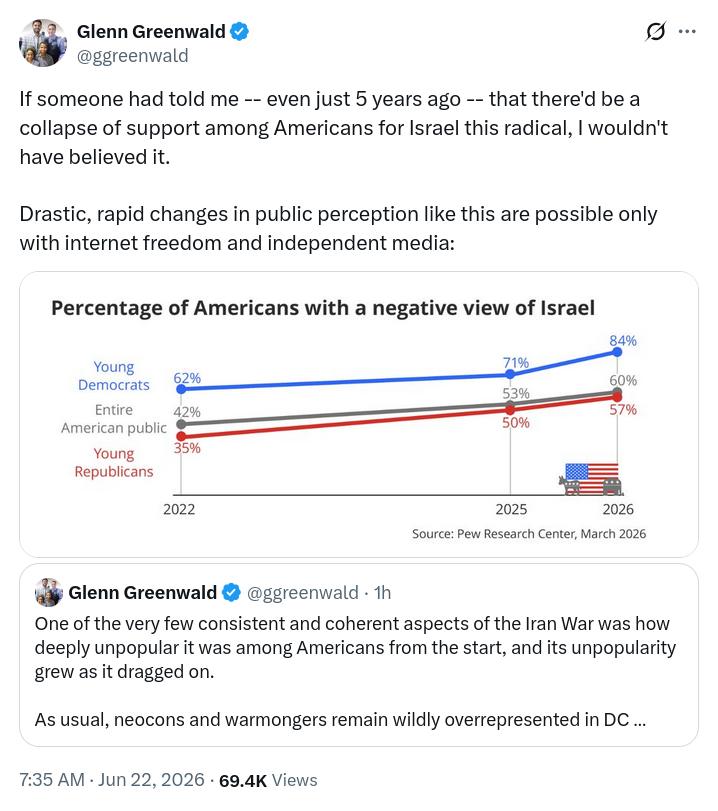Open the @ggreenwald handle link
This screenshot has height=811, width=718.
pos(132,55)
